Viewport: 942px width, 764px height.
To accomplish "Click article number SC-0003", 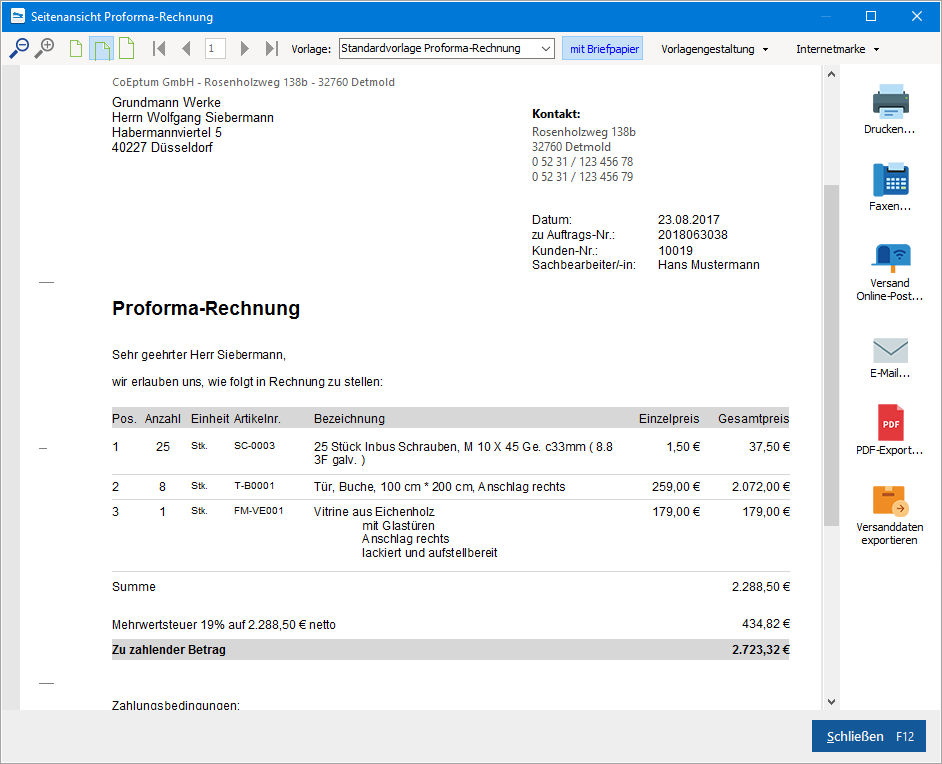I will click(255, 446).
